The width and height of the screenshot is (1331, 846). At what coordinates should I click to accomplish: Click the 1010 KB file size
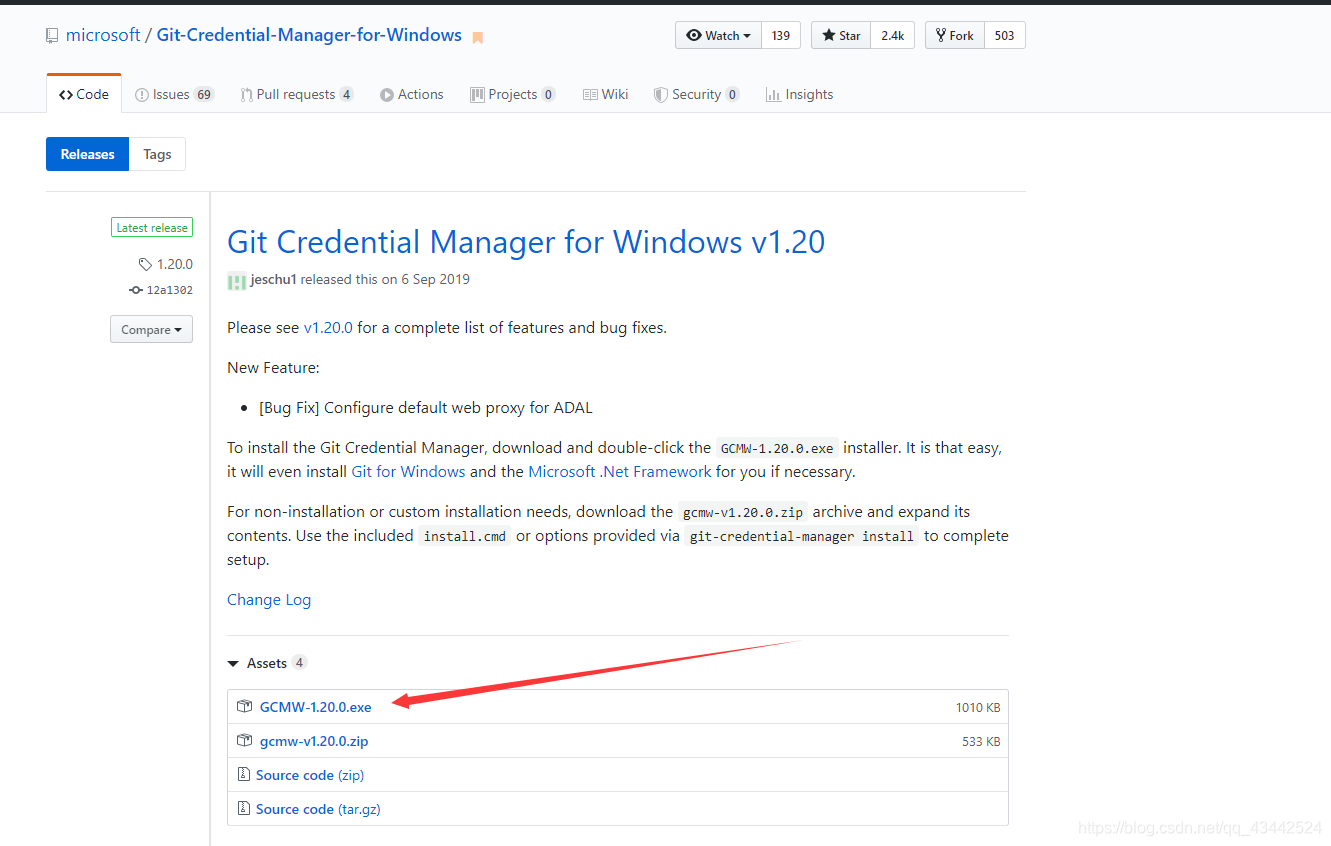coord(978,707)
